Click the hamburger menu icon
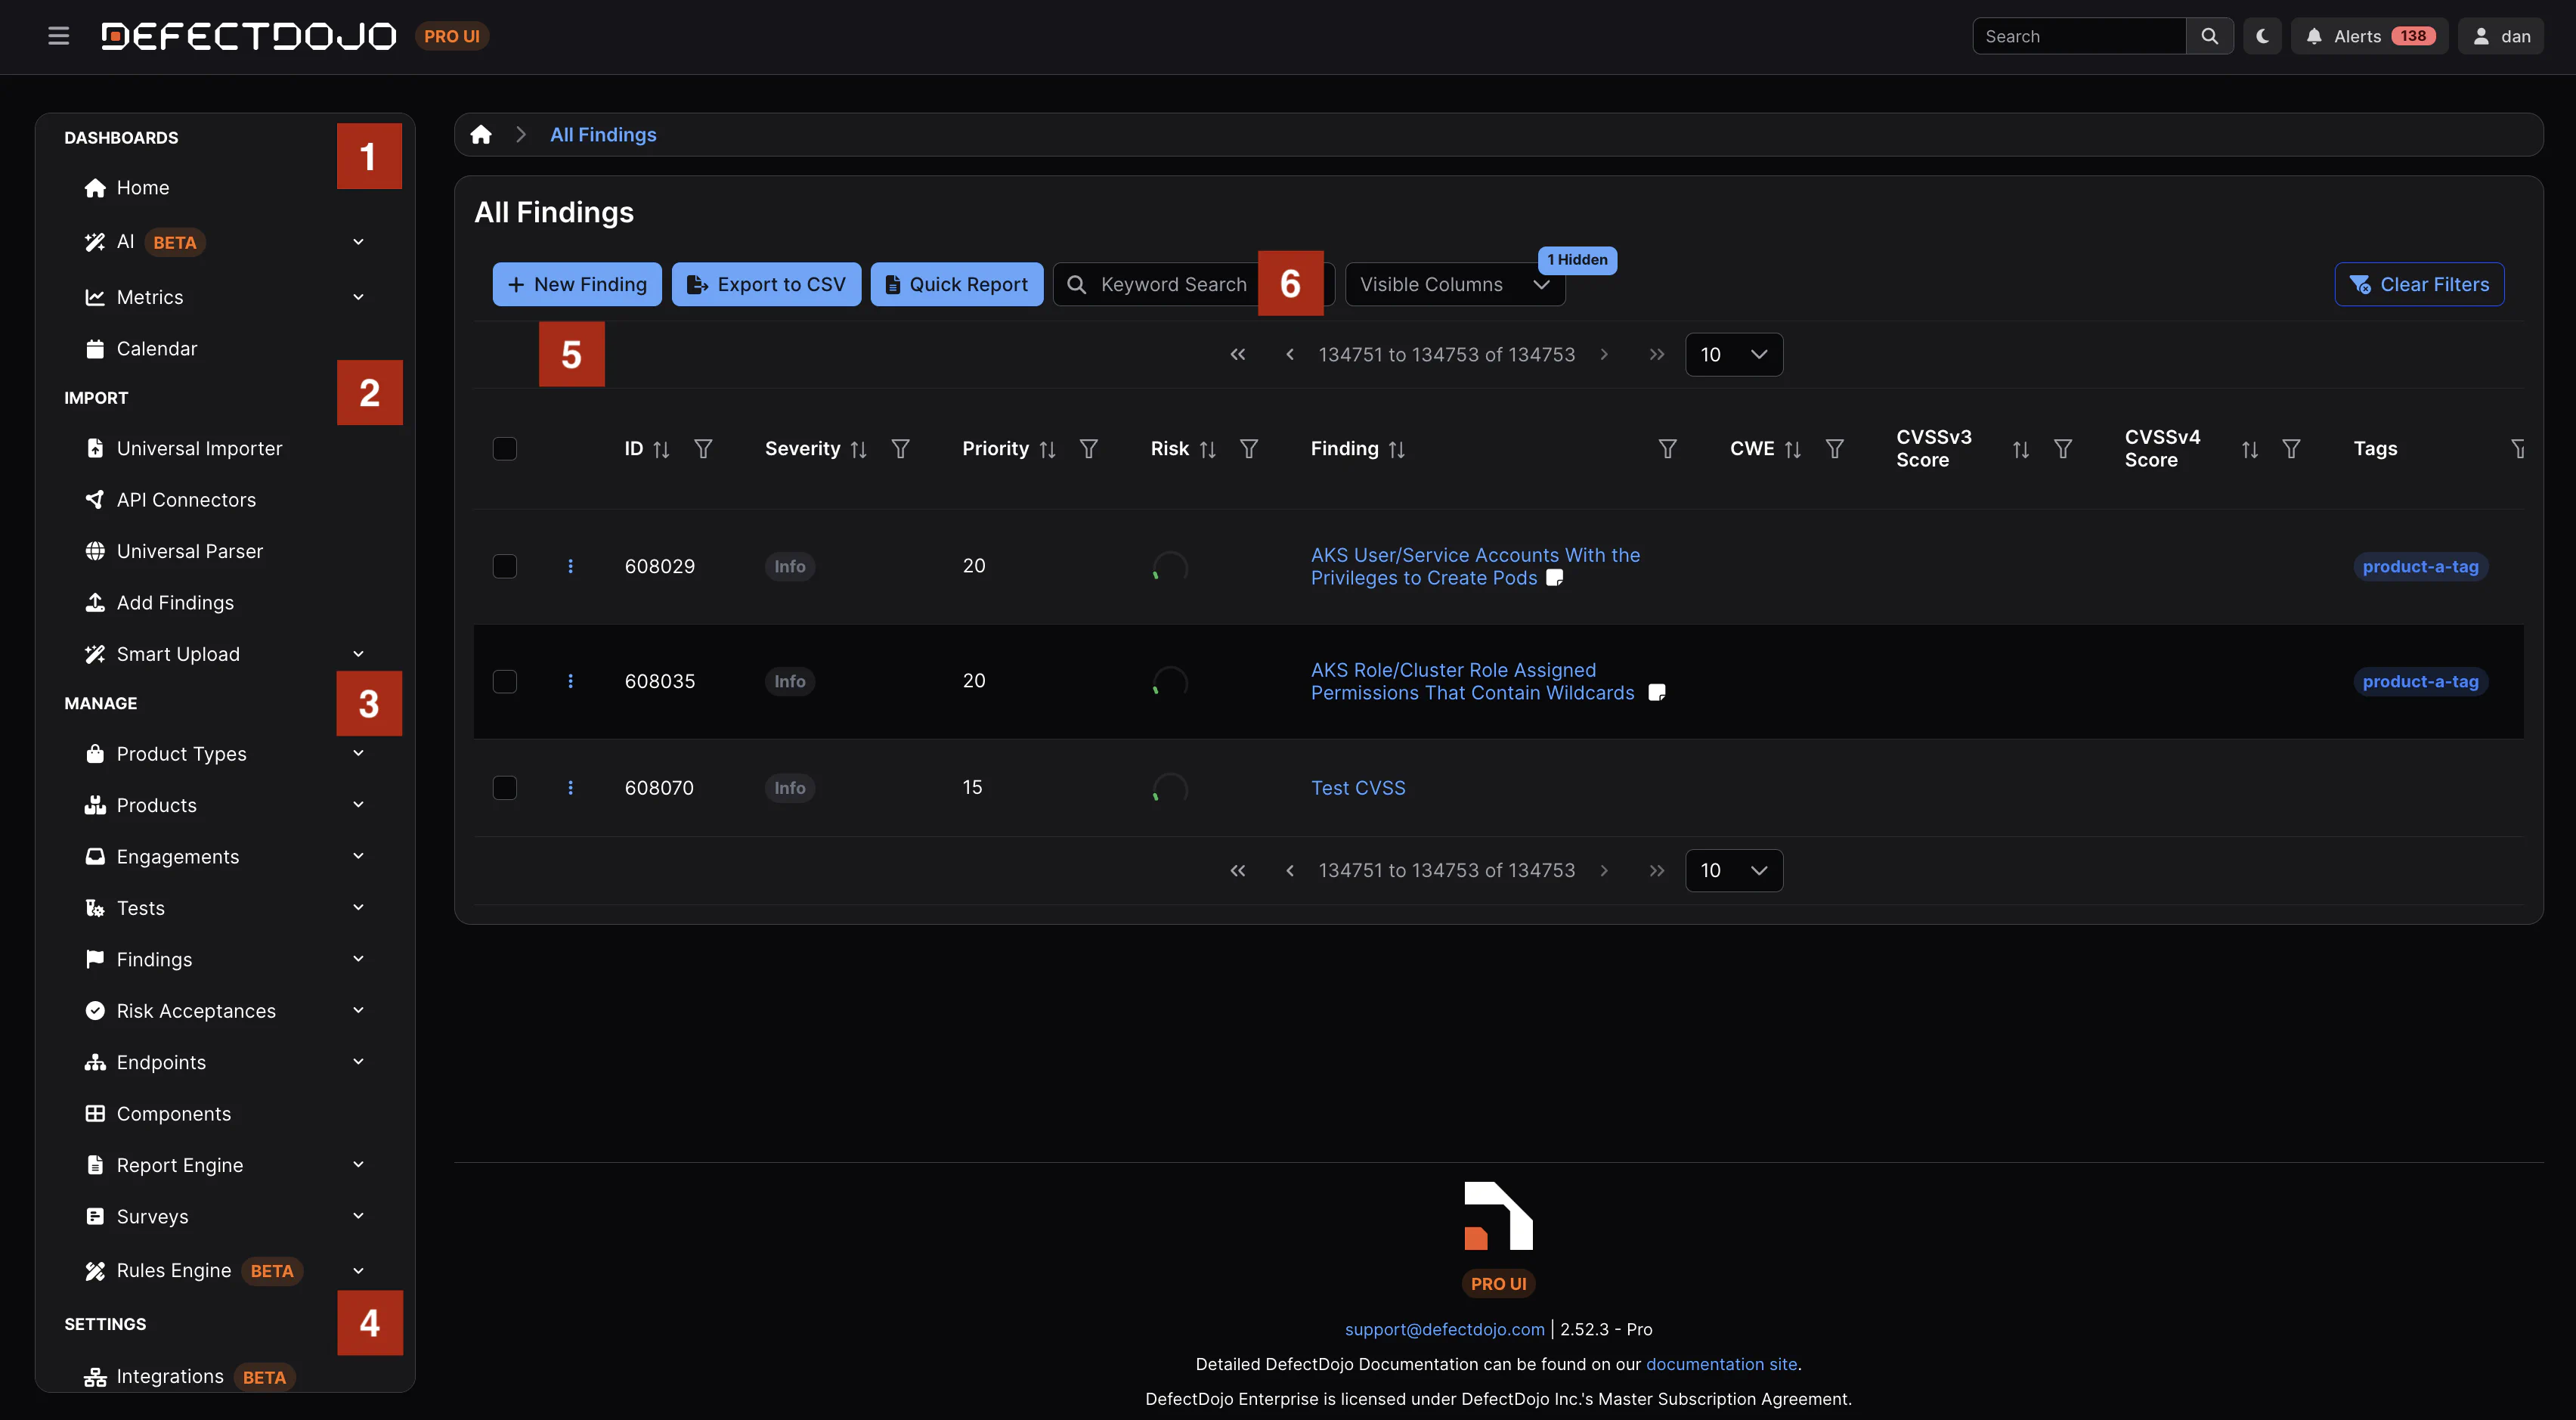The height and width of the screenshot is (1420, 2576). tap(58, 36)
